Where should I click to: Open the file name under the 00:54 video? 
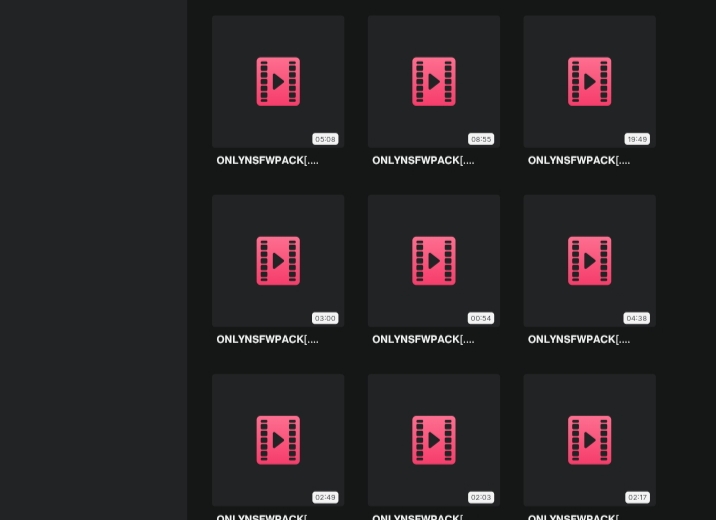tap(423, 339)
